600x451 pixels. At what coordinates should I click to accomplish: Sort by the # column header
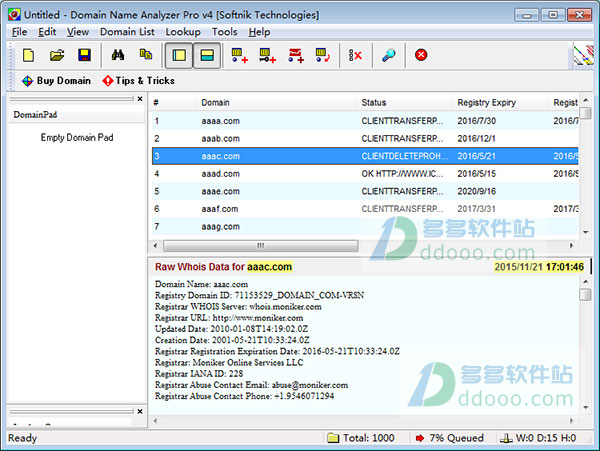point(174,103)
